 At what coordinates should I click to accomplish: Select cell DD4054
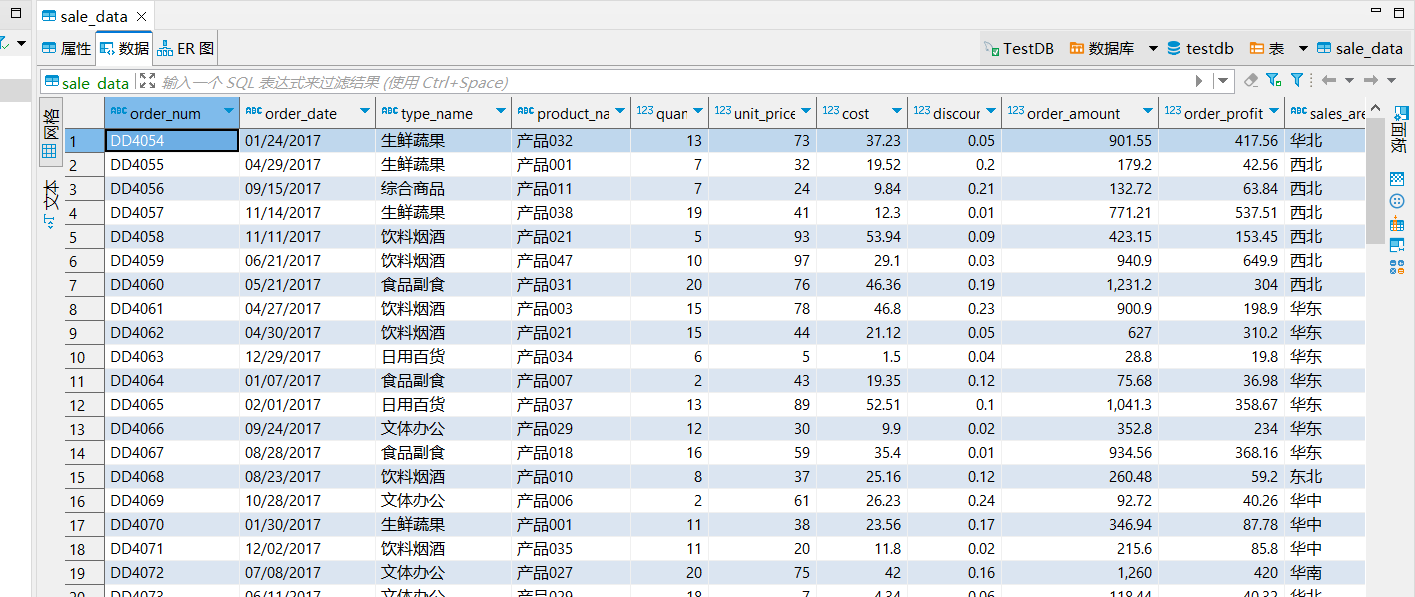pos(172,141)
